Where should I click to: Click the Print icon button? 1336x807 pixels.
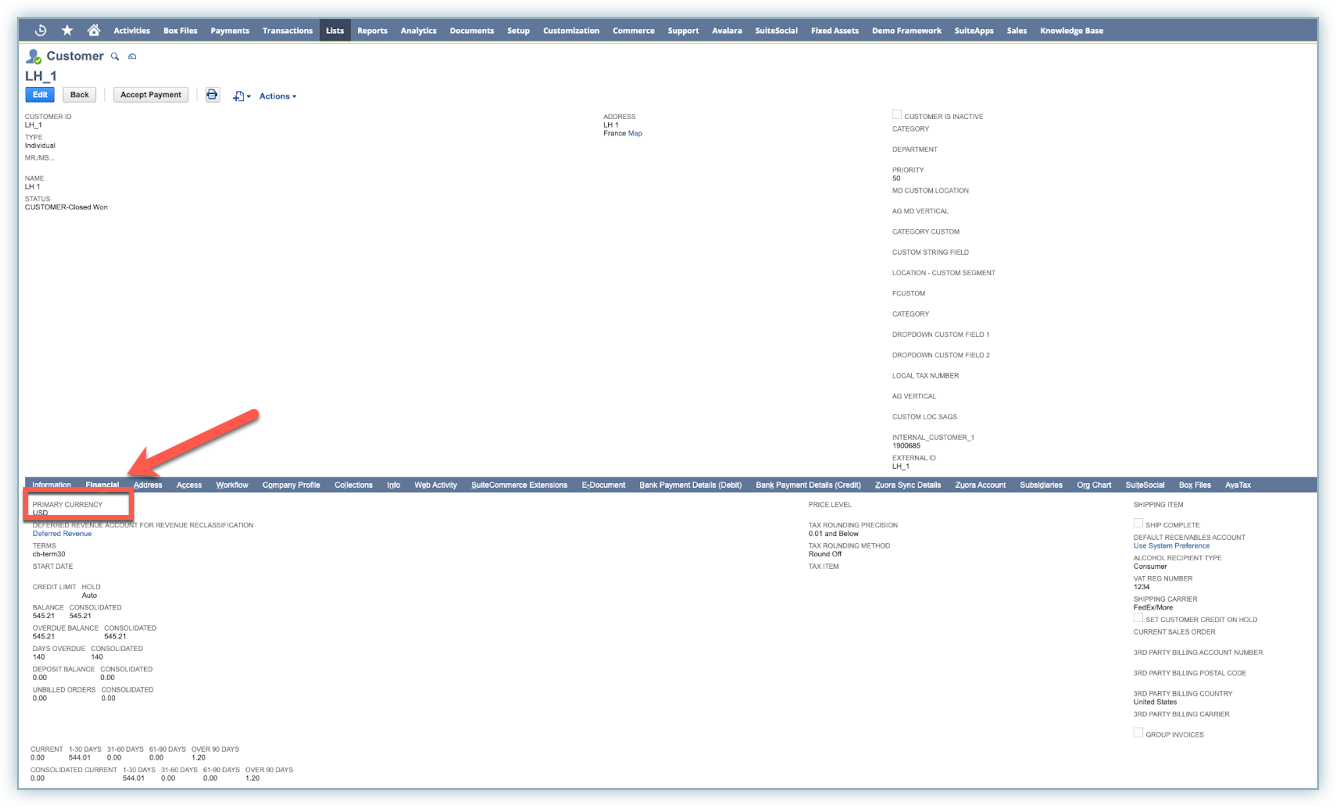tap(212, 95)
